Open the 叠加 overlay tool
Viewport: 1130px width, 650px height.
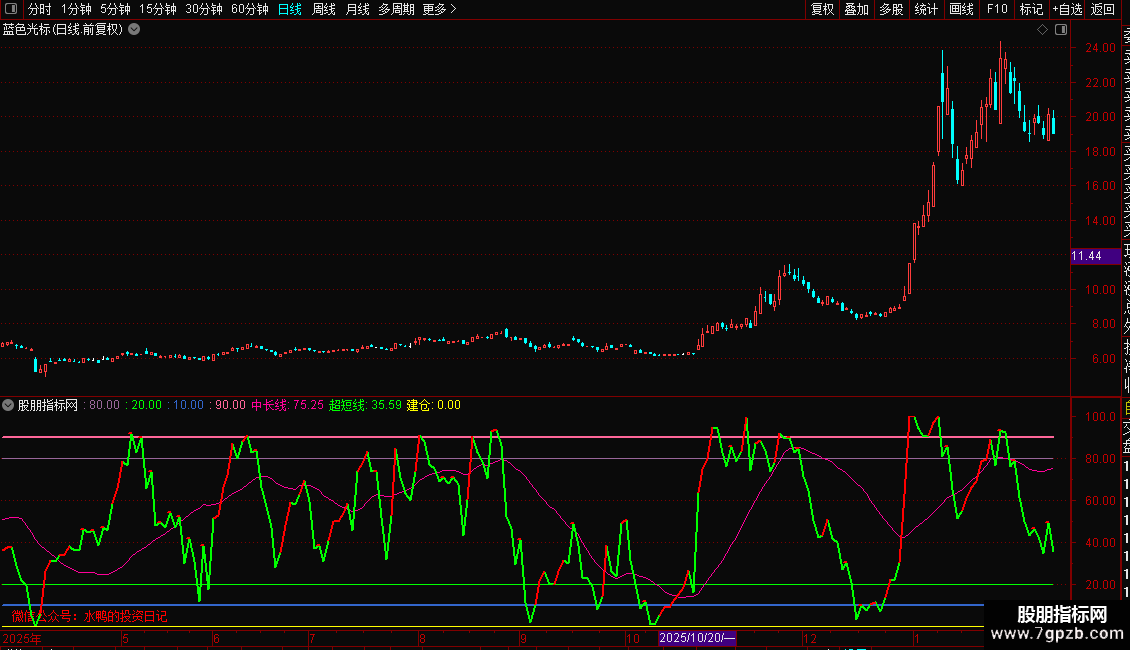[856, 9]
